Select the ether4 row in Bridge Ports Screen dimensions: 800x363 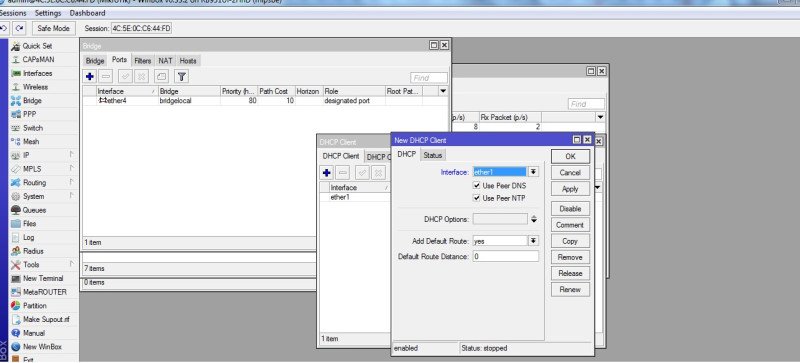tap(265, 101)
